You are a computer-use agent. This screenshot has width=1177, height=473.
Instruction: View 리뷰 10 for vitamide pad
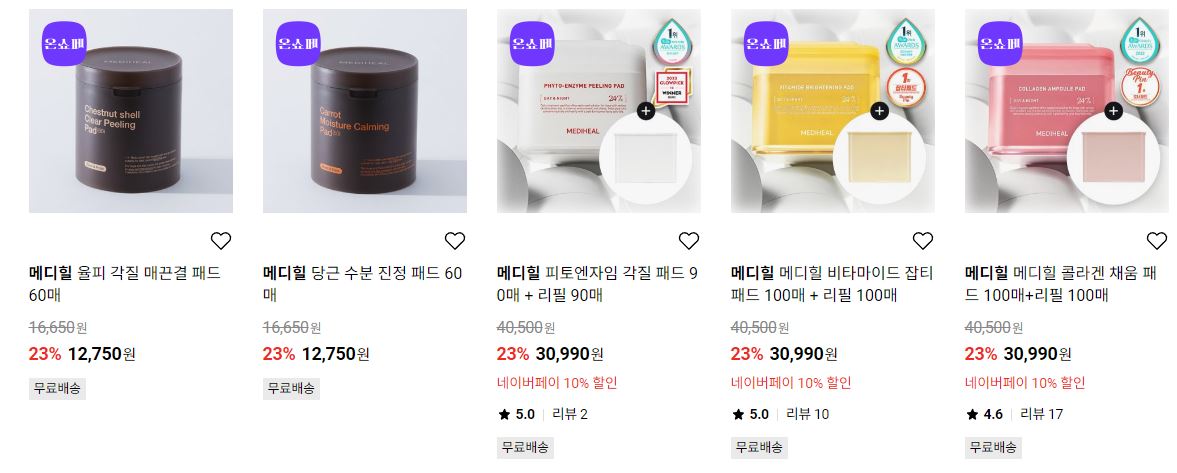coord(808,414)
